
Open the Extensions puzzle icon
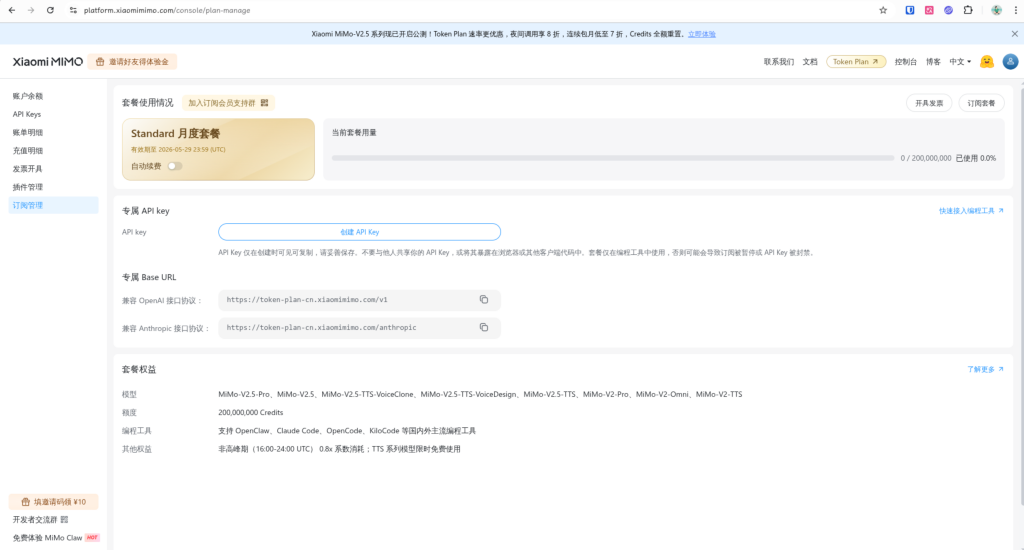[968, 10]
